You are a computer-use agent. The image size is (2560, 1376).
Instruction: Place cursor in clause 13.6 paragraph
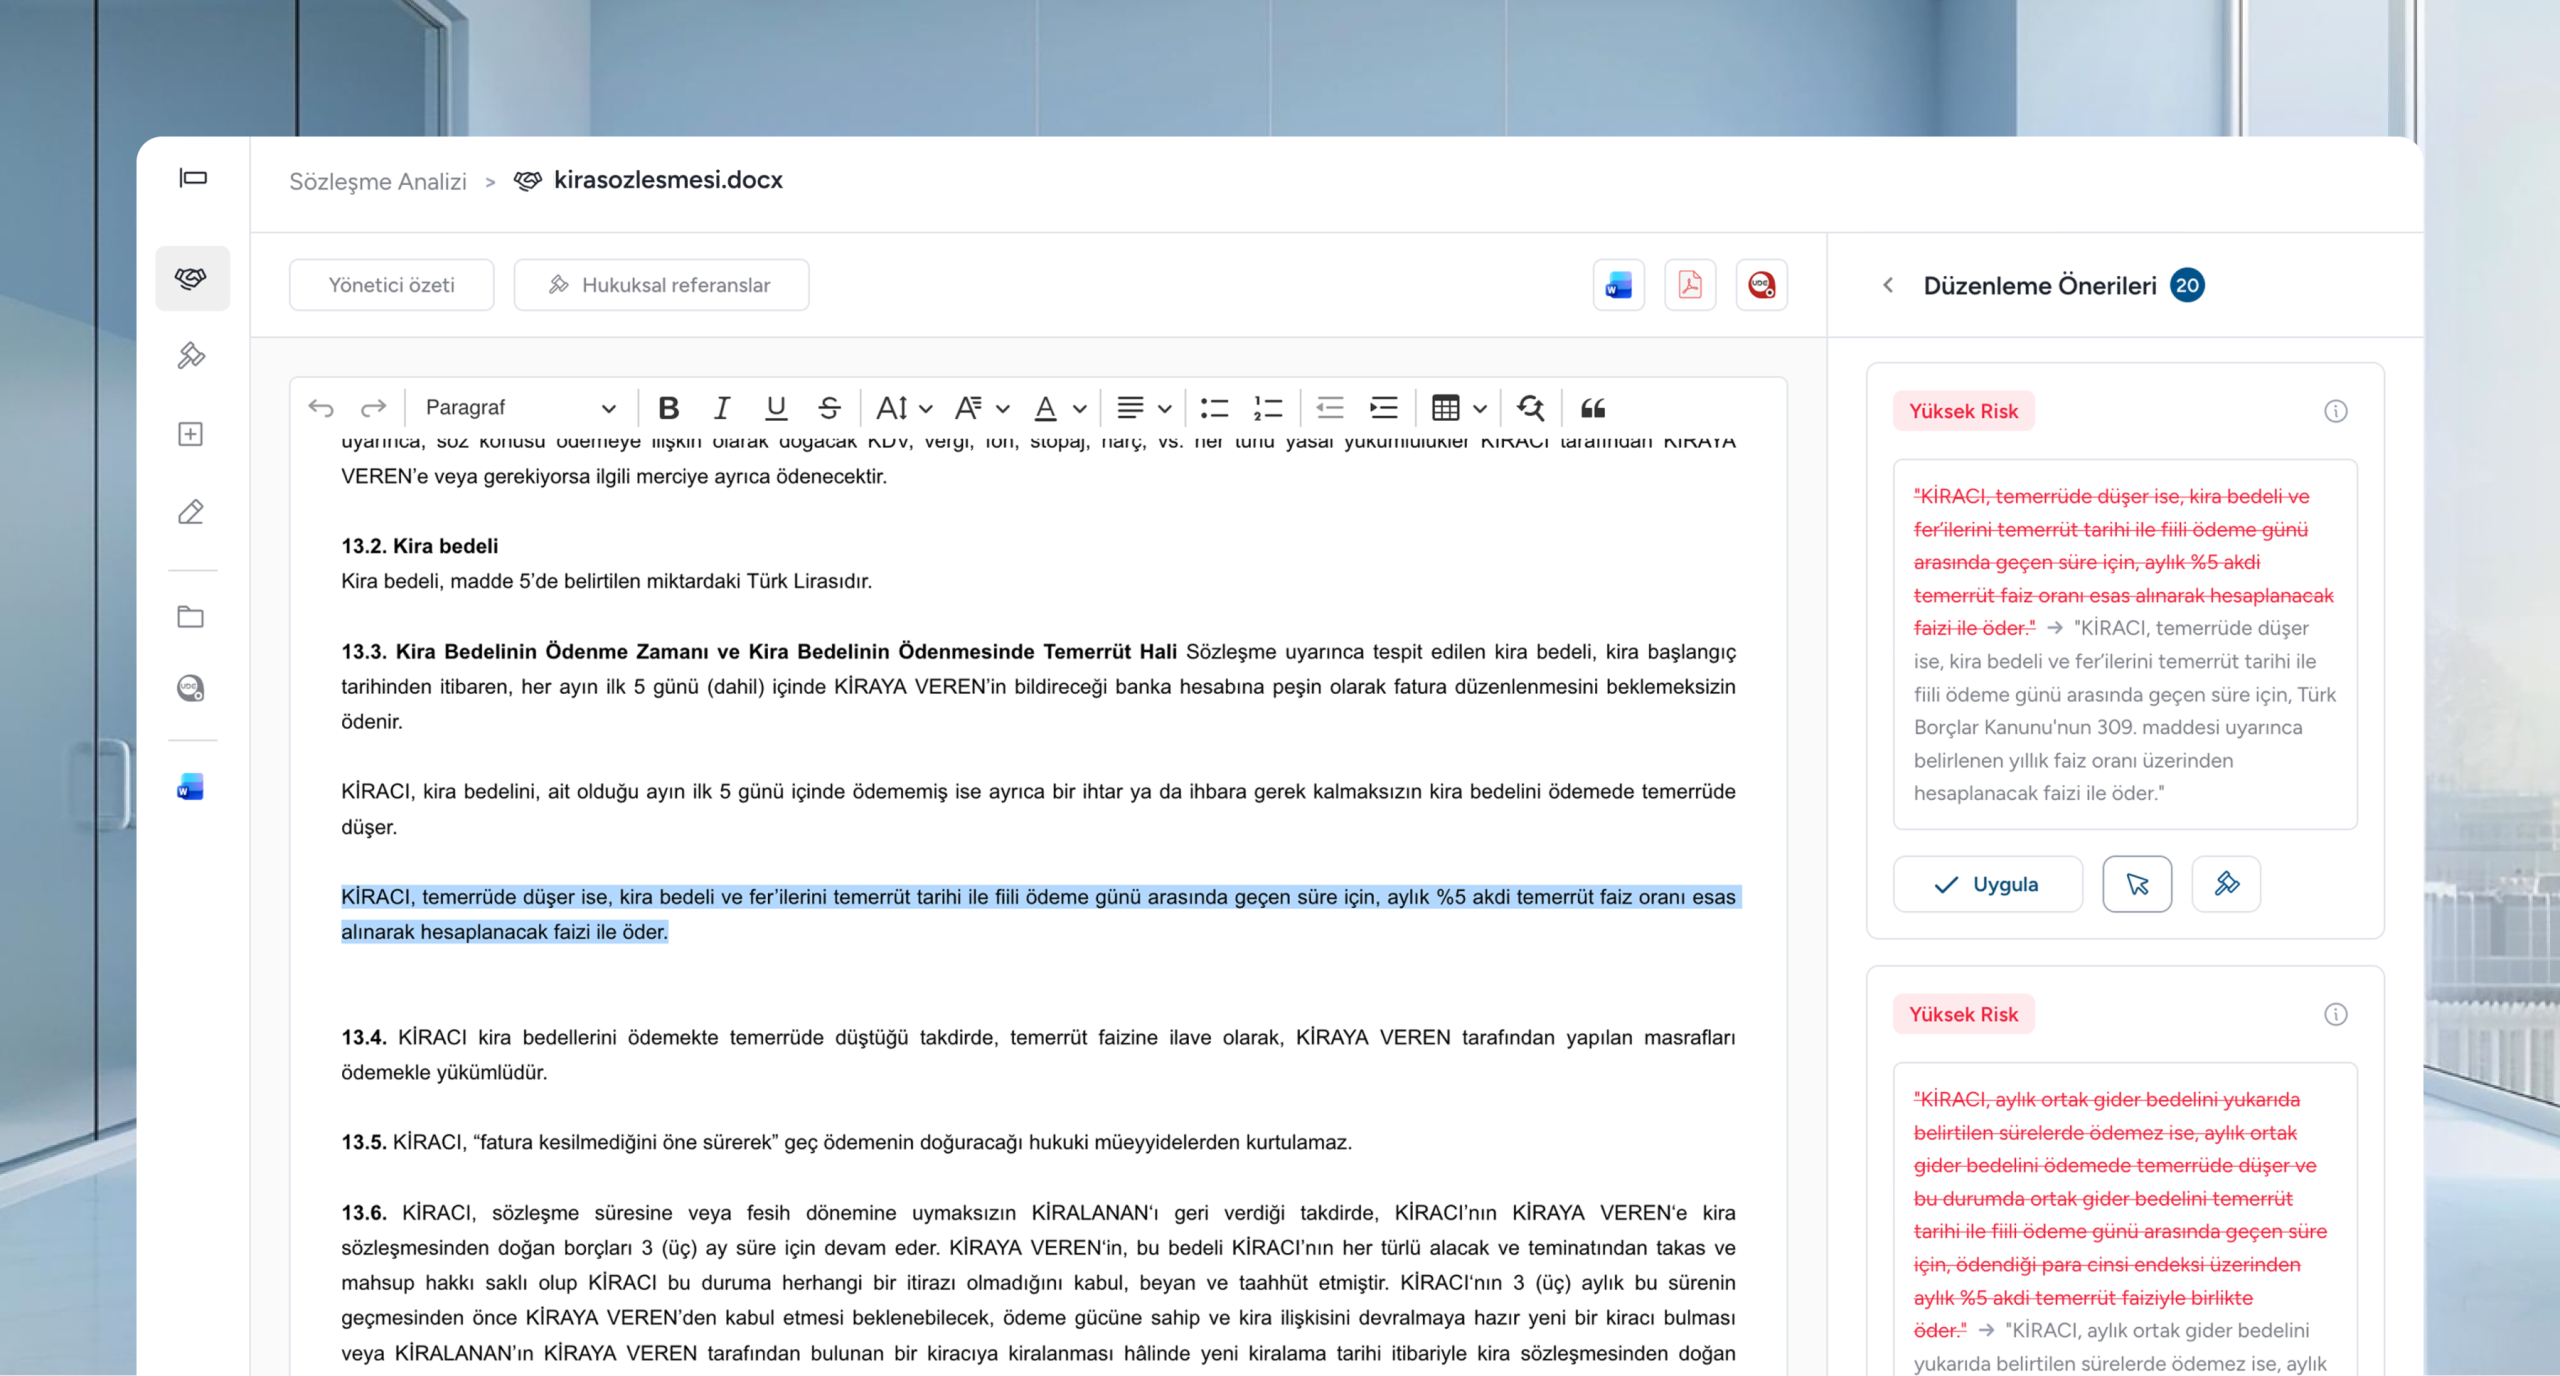pos(1038,1283)
